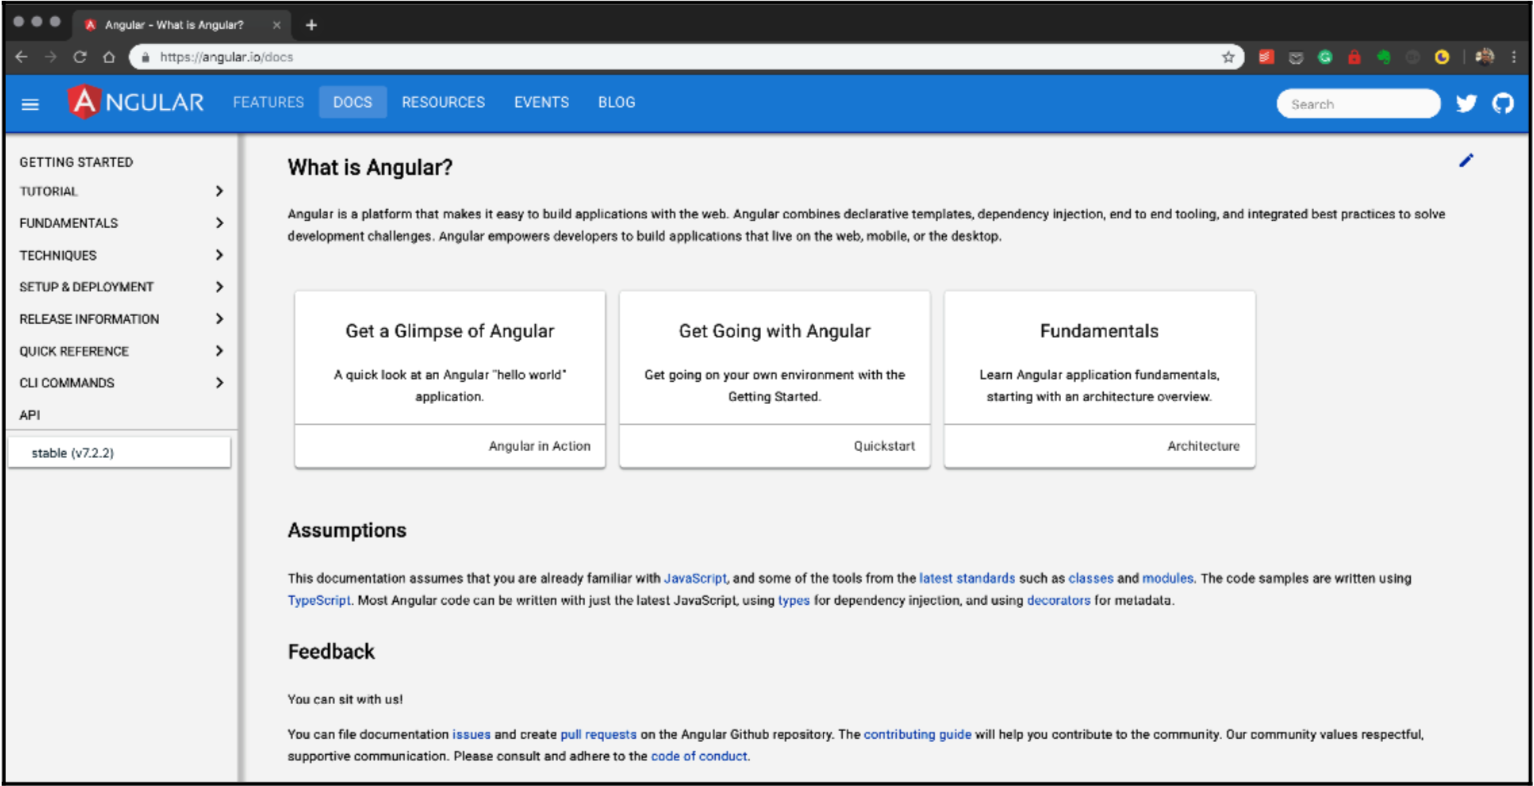The height and width of the screenshot is (786, 1534).
Task: Open a new browser tab
Action: 311,25
